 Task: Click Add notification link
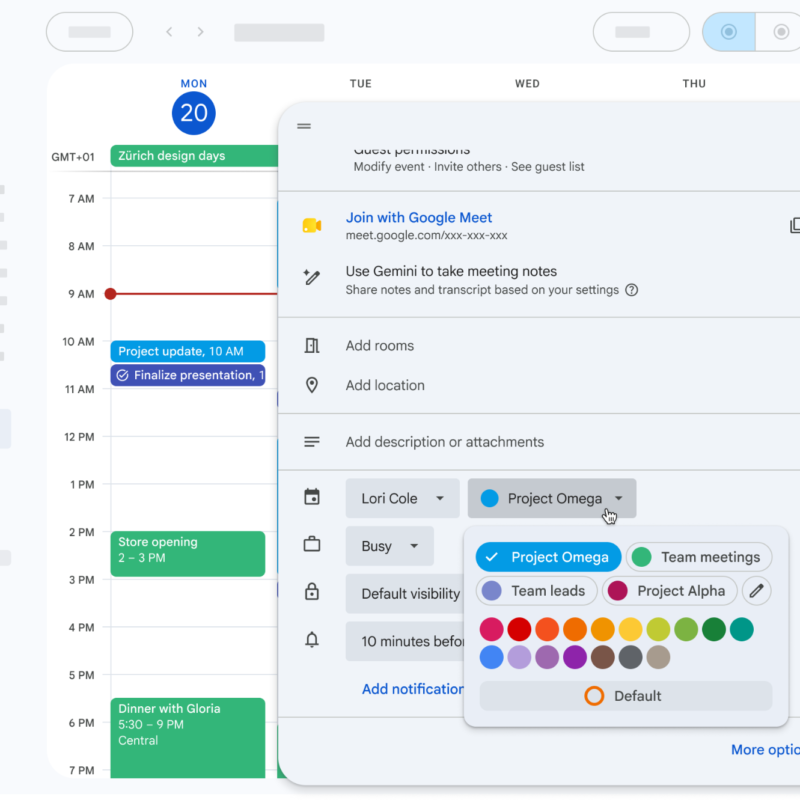[413, 689]
